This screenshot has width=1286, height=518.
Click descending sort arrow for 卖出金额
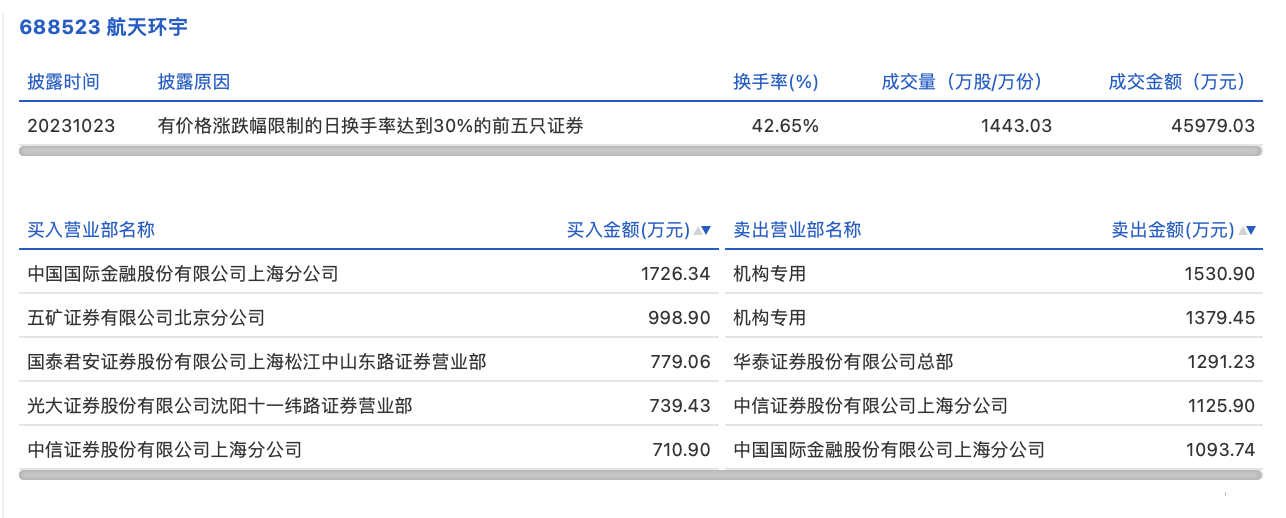(x=1252, y=231)
